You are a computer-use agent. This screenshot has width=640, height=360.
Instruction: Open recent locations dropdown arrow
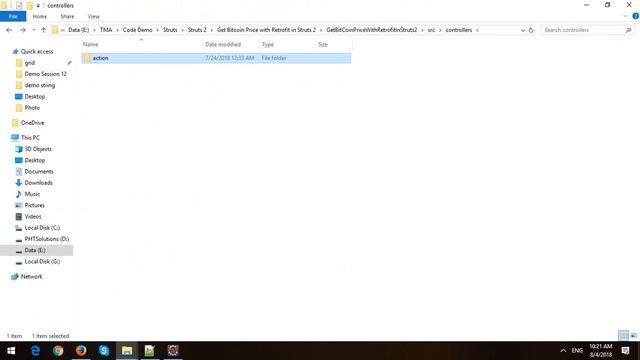[33, 30]
